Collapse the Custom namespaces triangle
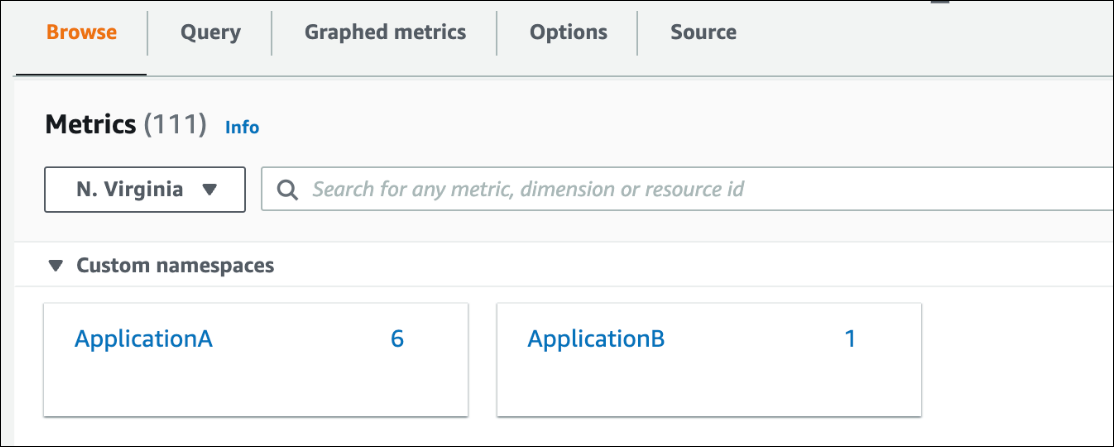Screen dimensions: 1114x447 pos(56,266)
